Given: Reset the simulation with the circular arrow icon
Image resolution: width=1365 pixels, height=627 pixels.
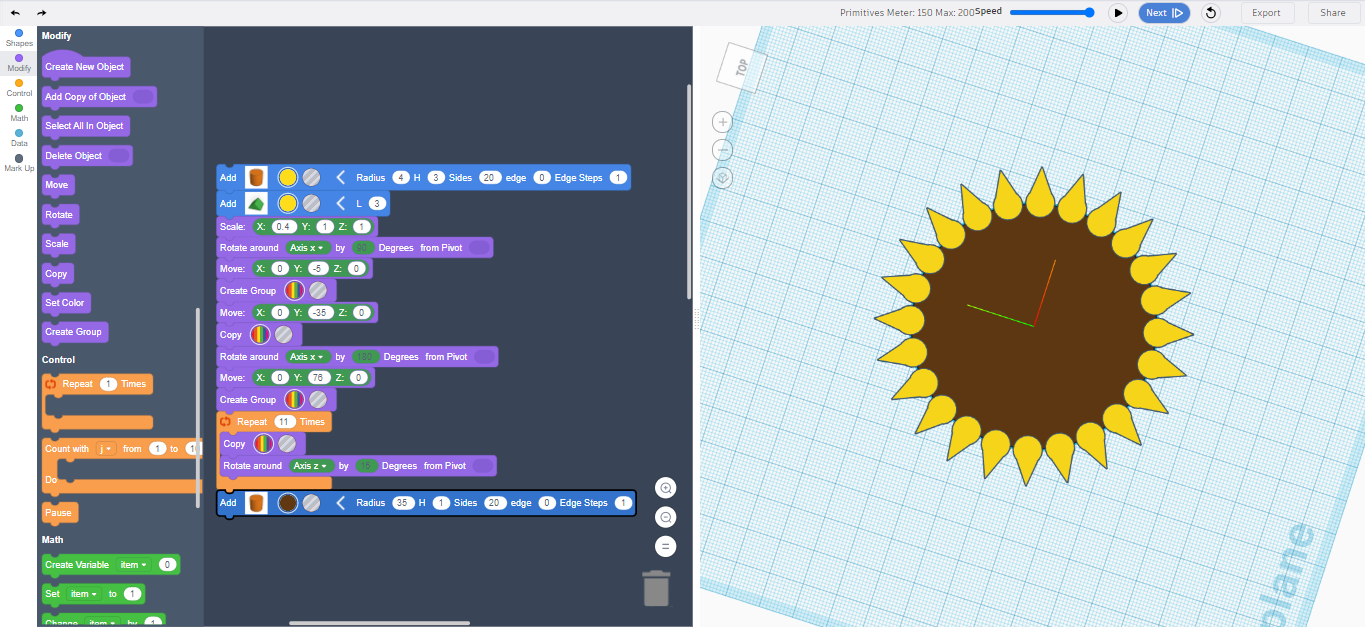Looking at the screenshot, I should 1211,13.
